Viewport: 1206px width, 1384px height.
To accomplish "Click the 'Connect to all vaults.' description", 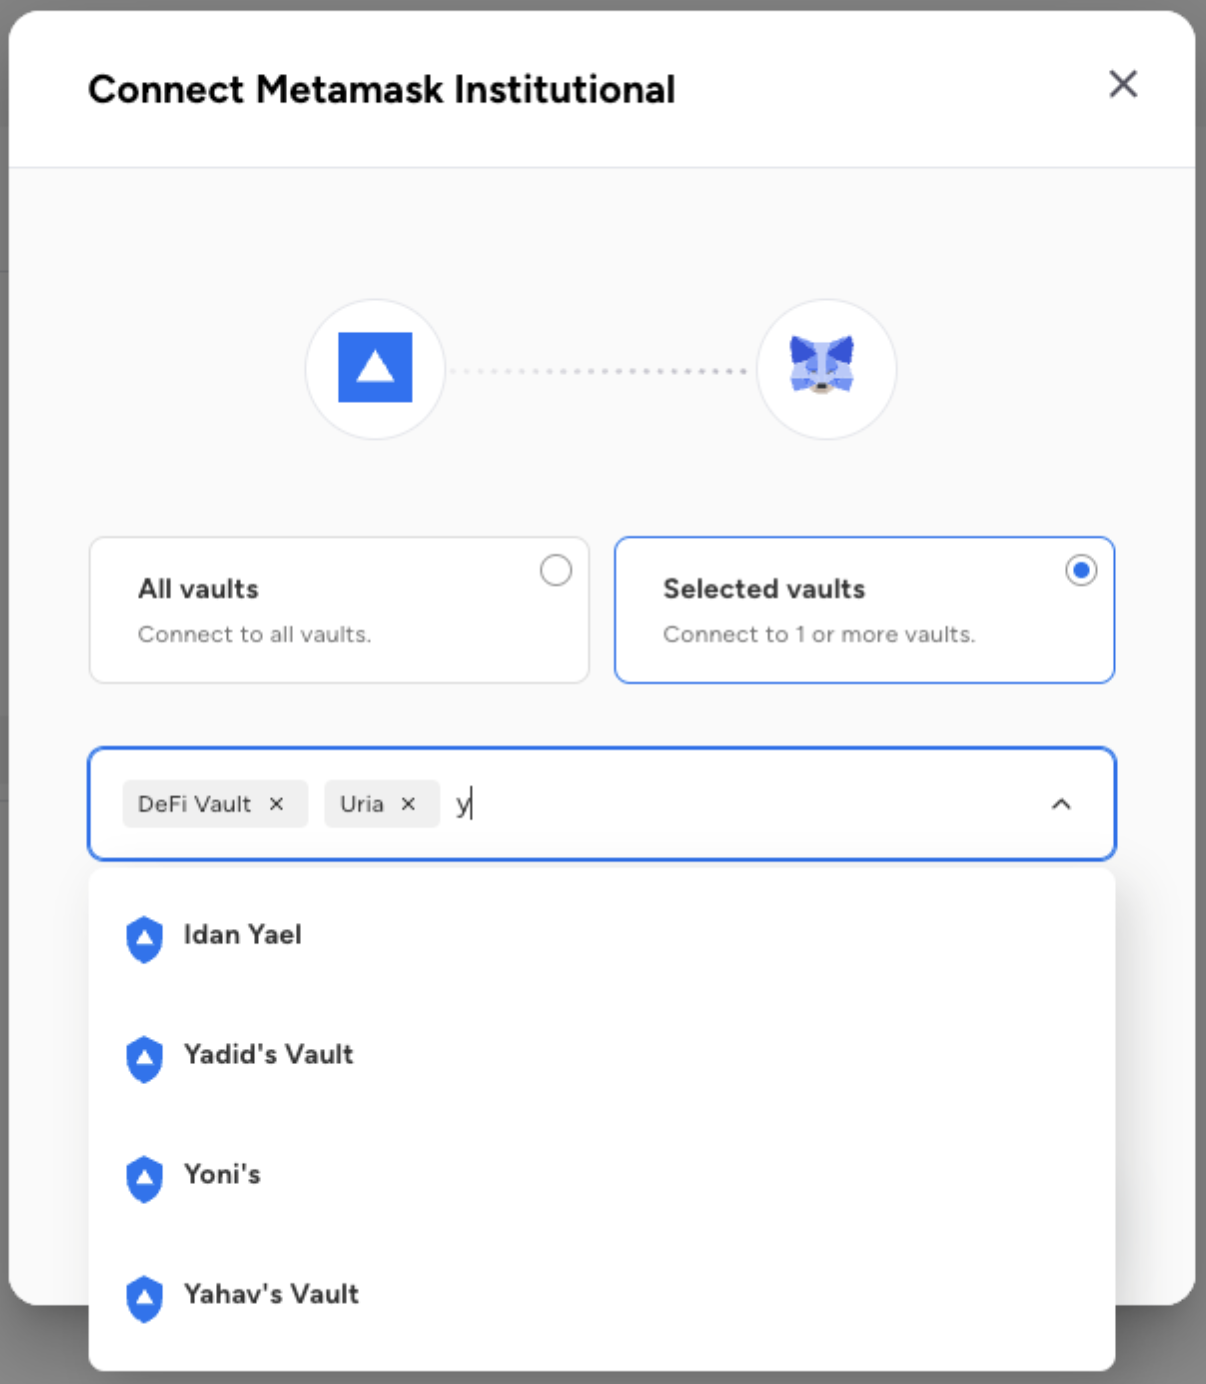I will coord(255,634).
